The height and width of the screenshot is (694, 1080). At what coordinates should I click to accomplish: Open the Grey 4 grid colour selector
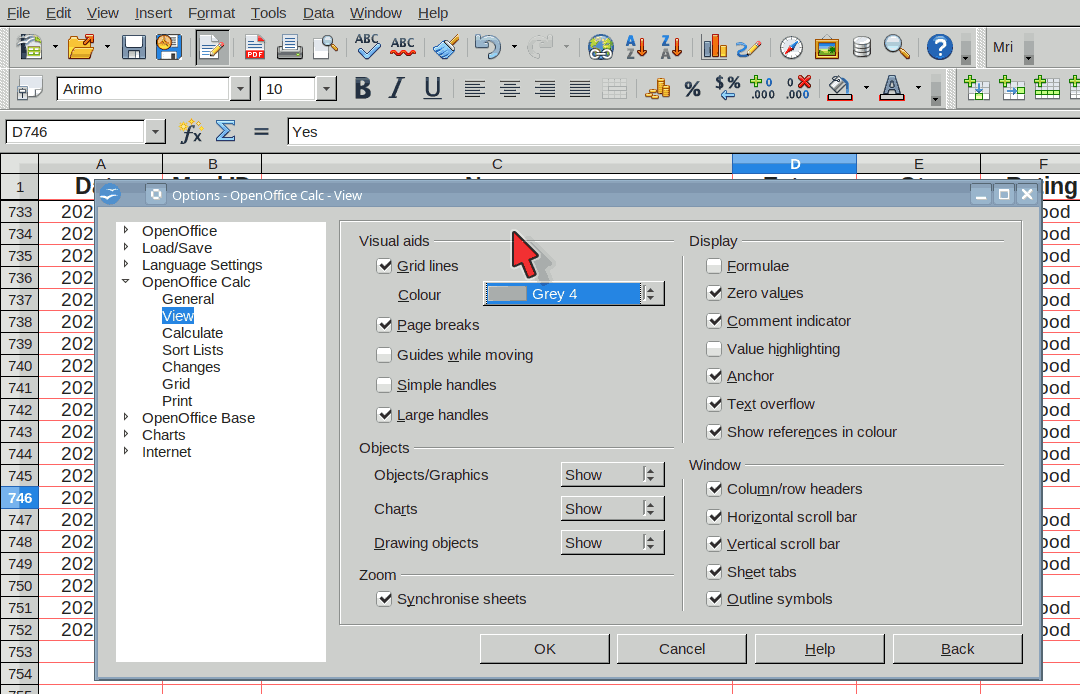click(573, 294)
